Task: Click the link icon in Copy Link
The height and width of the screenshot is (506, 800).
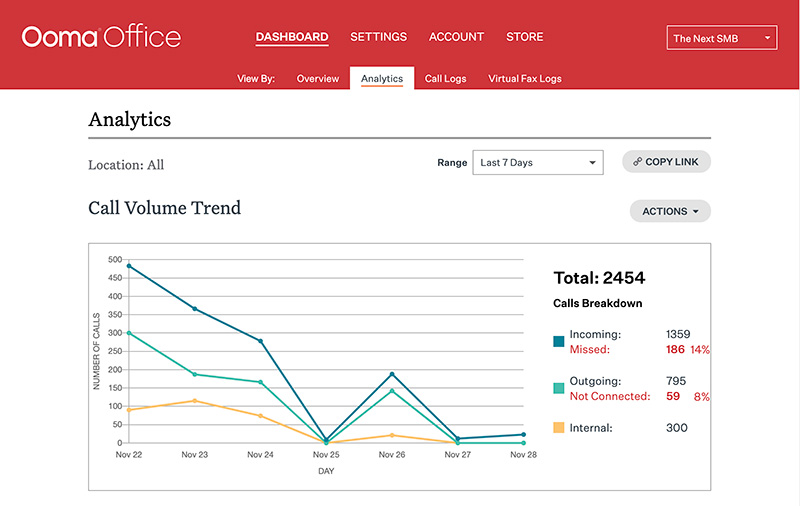Action: 637,162
